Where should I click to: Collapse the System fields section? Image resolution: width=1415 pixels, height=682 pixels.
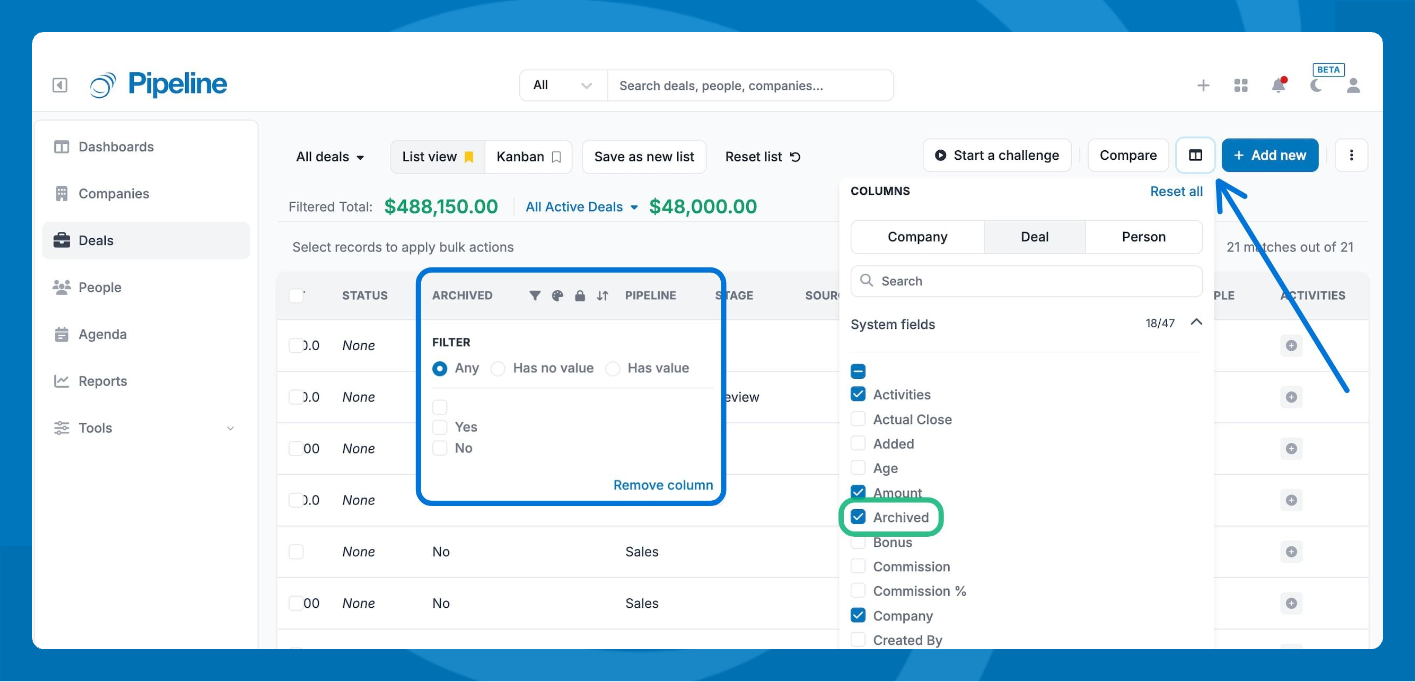(1196, 323)
